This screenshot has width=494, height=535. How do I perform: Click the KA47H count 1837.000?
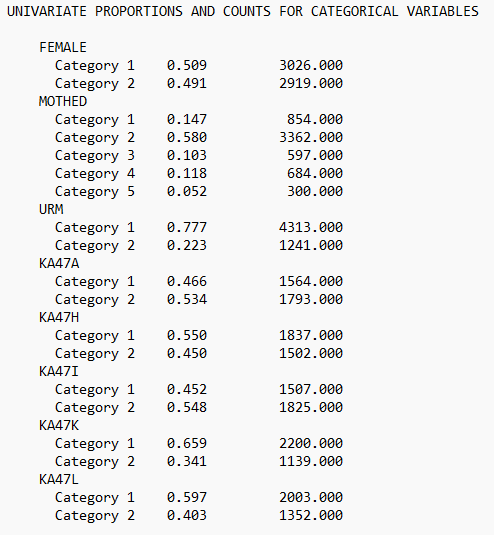click(x=311, y=335)
